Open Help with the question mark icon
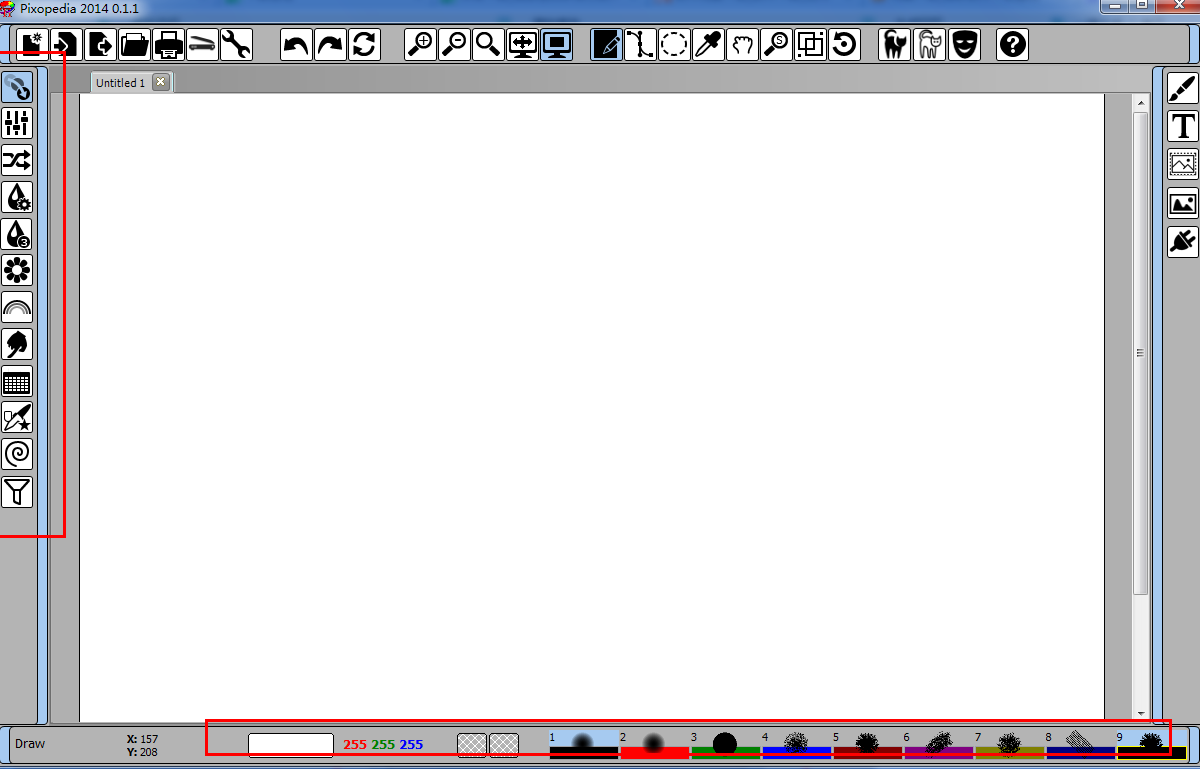Screen dimensions: 1200x769 [1013, 44]
